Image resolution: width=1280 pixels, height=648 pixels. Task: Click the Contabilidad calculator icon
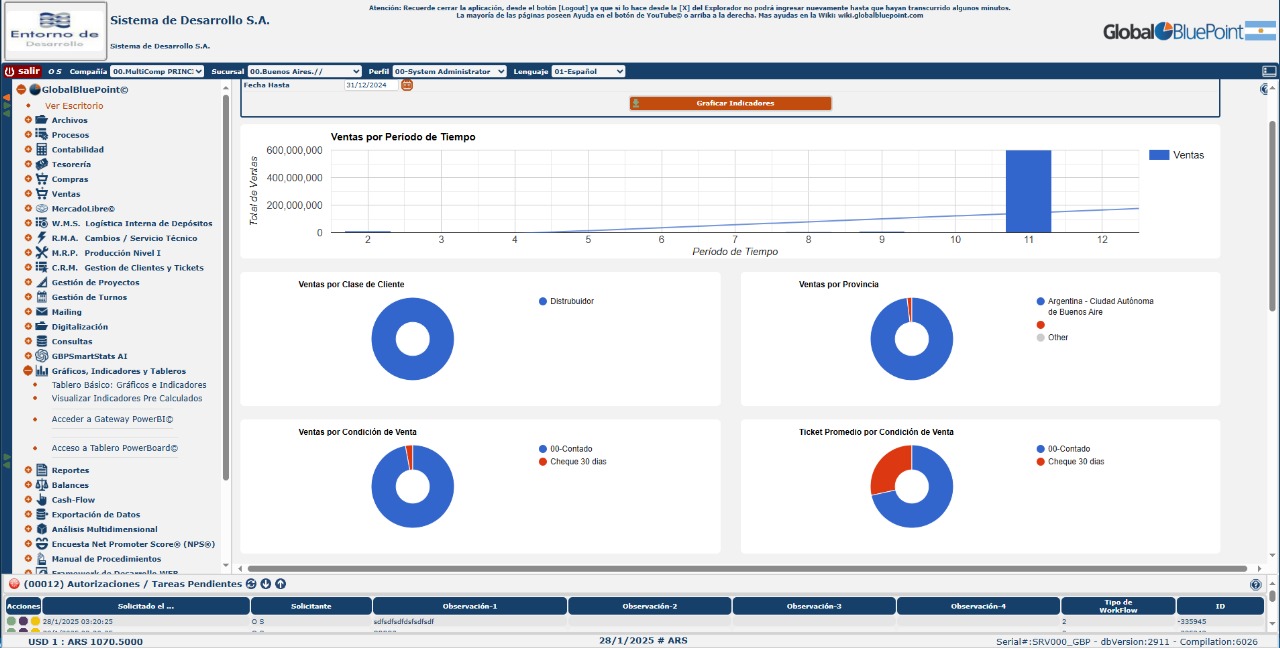pos(42,150)
